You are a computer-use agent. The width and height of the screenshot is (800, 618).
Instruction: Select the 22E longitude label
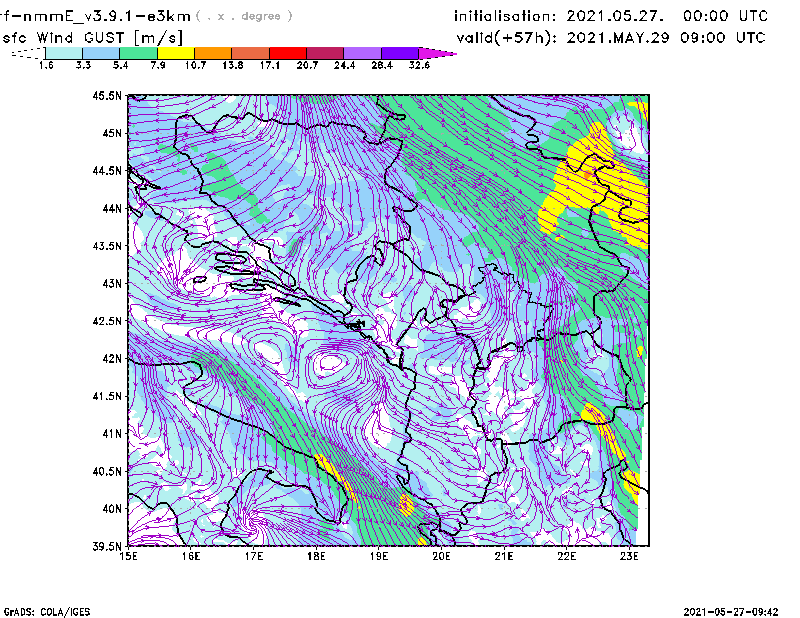pos(566,556)
